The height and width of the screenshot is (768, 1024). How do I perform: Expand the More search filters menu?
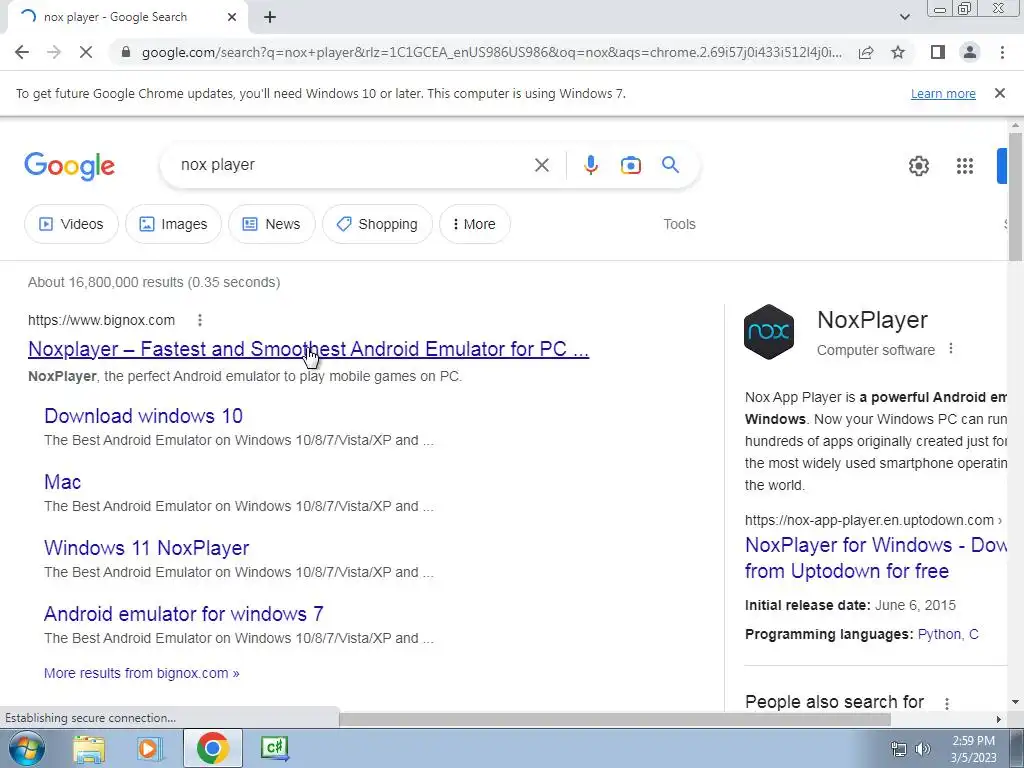pos(475,224)
